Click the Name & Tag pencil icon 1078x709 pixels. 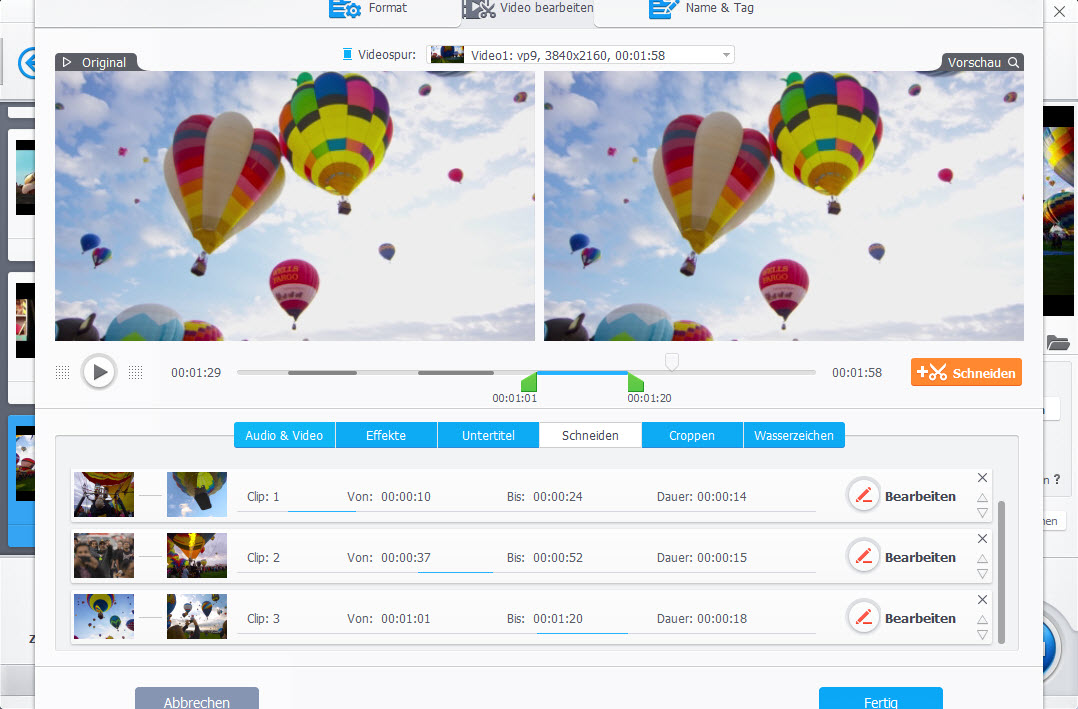point(663,9)
